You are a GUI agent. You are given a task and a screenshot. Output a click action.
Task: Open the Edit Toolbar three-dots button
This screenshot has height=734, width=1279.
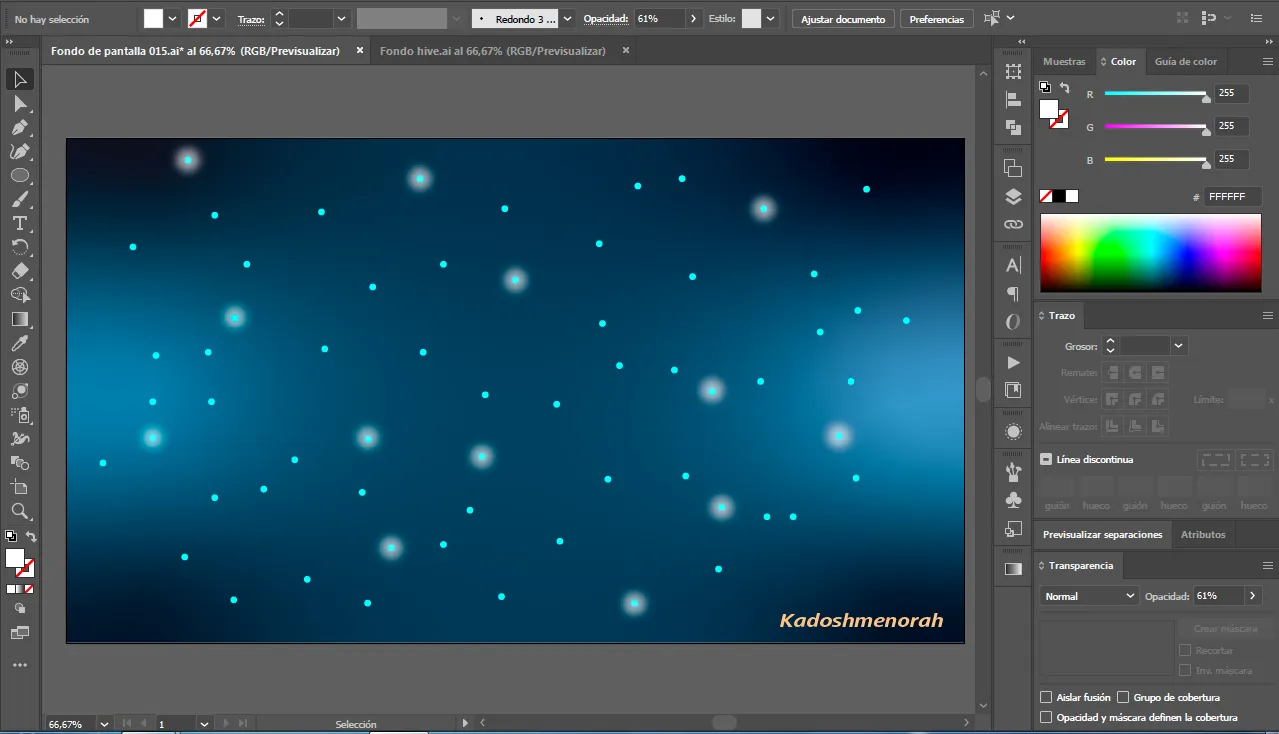pyautogui.click(x=20, y=665)
